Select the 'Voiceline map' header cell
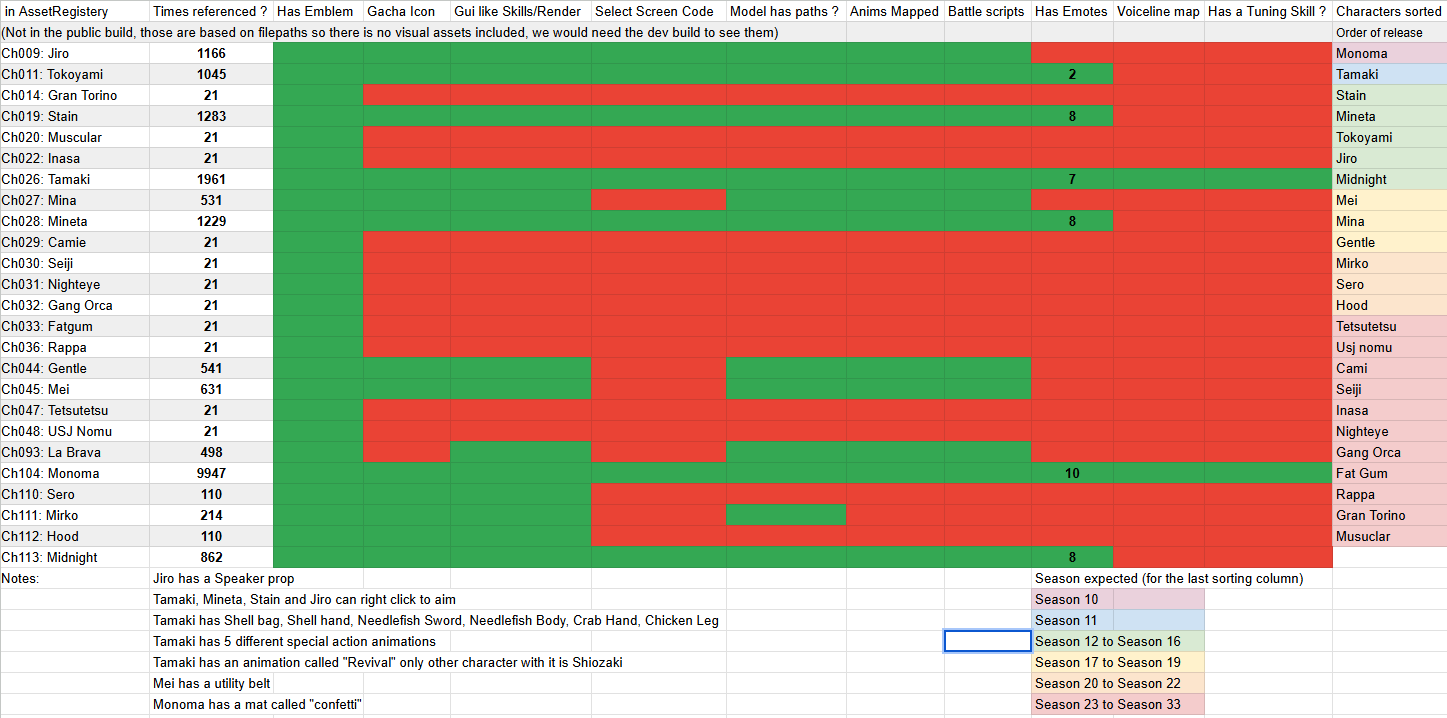Screen dimensions: 1447x718 click(1158, 11)
